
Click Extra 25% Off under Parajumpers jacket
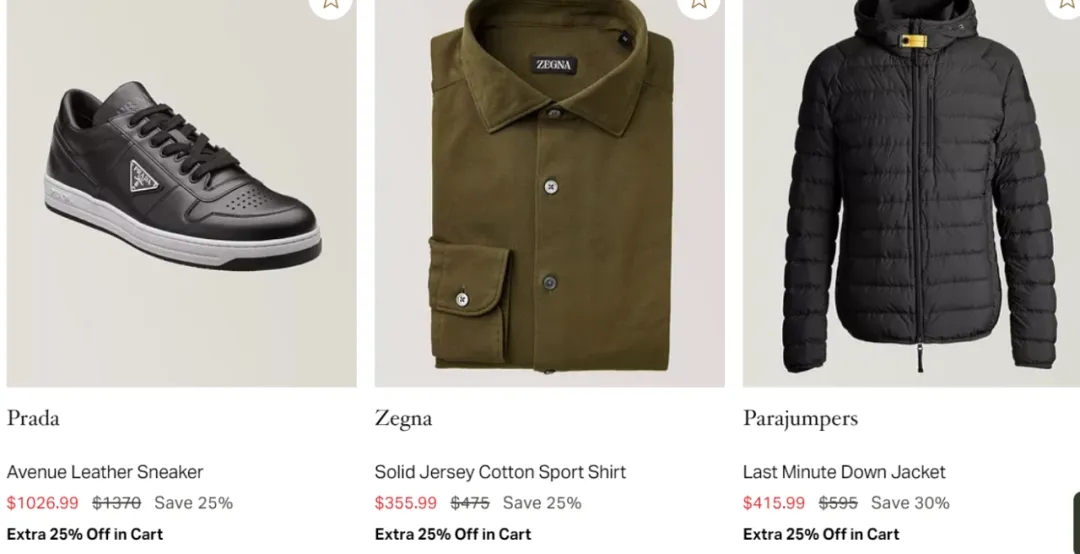tap(821, 534)
